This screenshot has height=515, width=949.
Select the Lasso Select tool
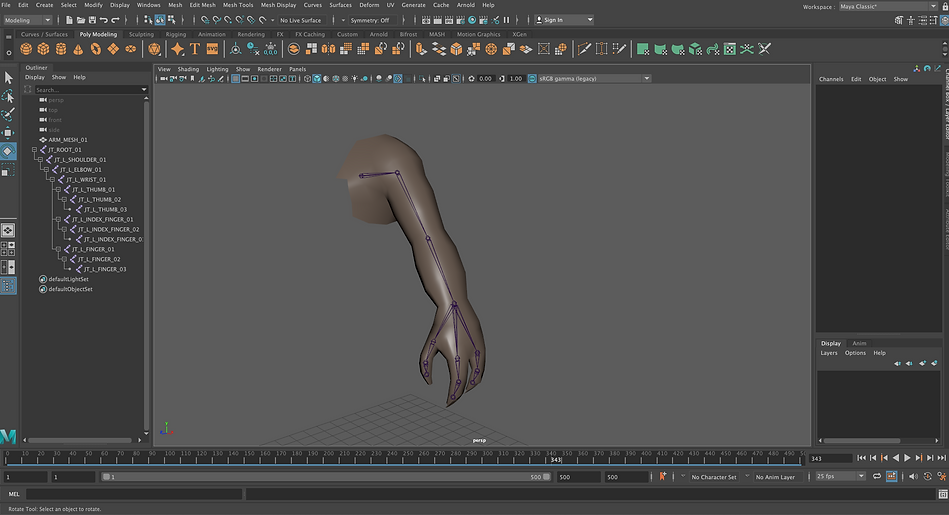(x=8, y=96)
